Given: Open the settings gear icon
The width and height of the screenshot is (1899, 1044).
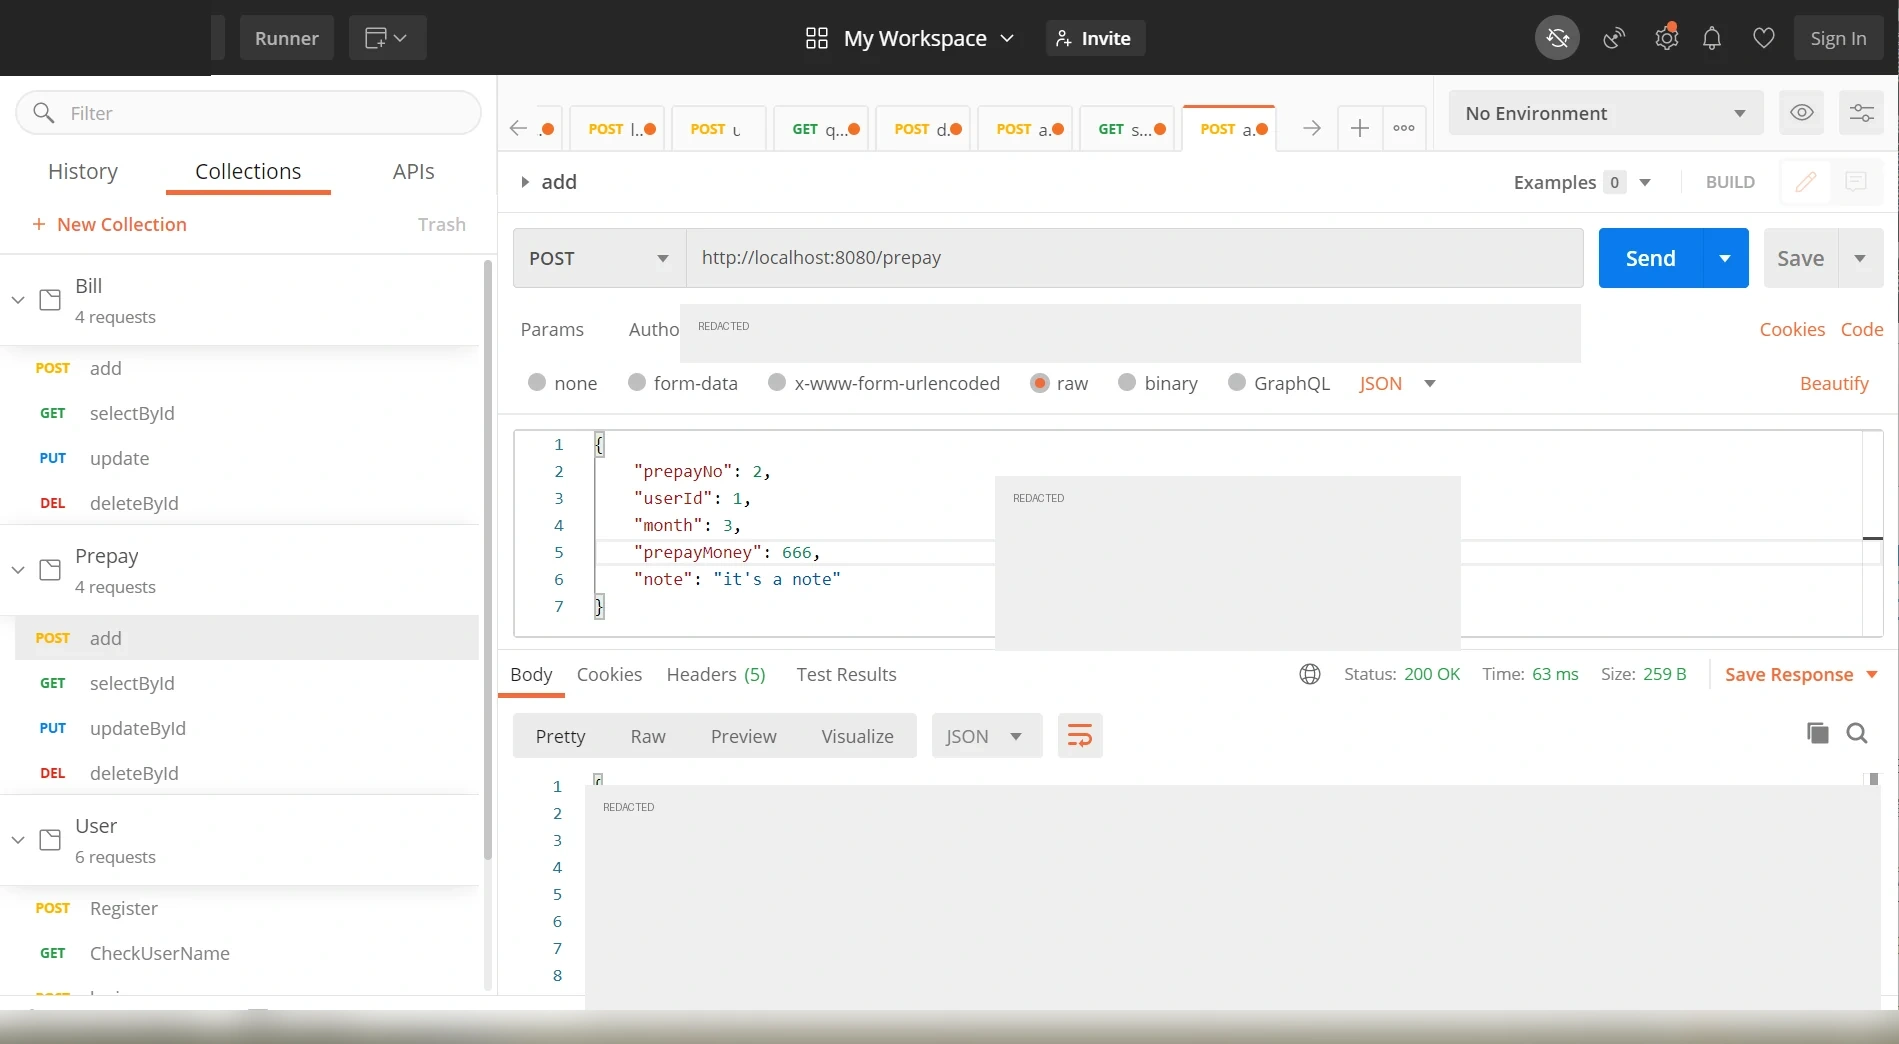Looking at the screenshot, I should click(x=1666, y=38).
